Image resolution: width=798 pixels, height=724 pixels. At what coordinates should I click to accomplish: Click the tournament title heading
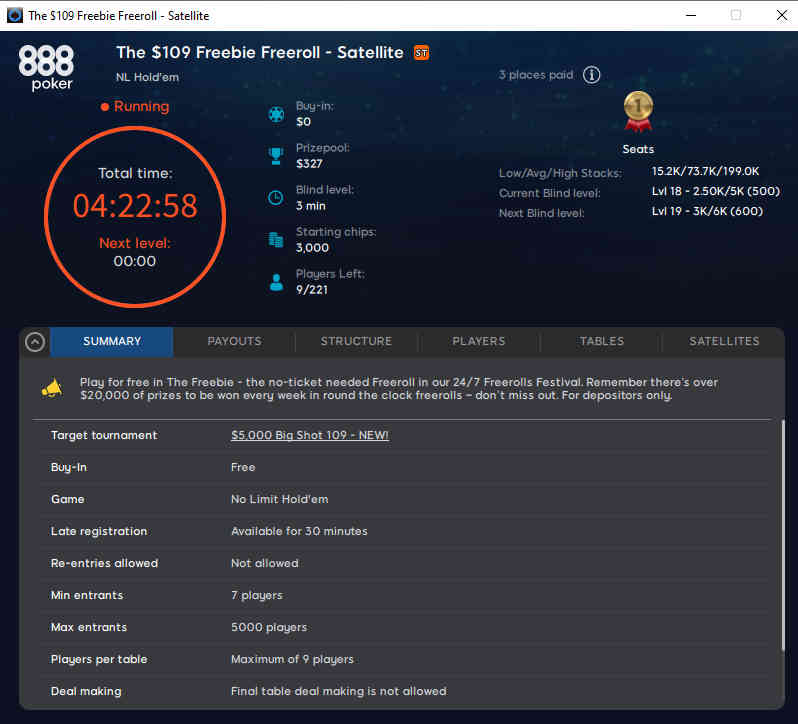coord(260,52)
